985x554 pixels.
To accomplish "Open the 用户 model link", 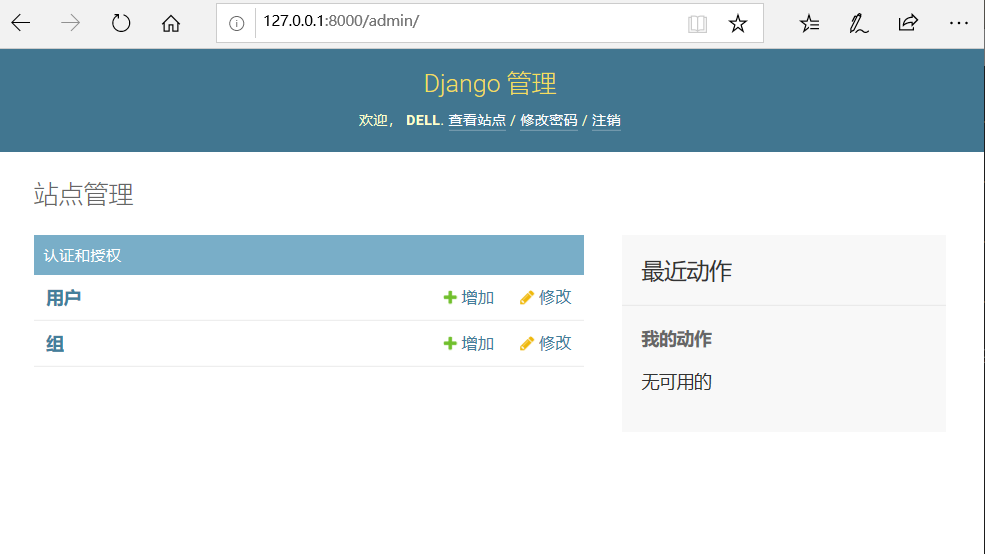I will [x=63, y=298].
